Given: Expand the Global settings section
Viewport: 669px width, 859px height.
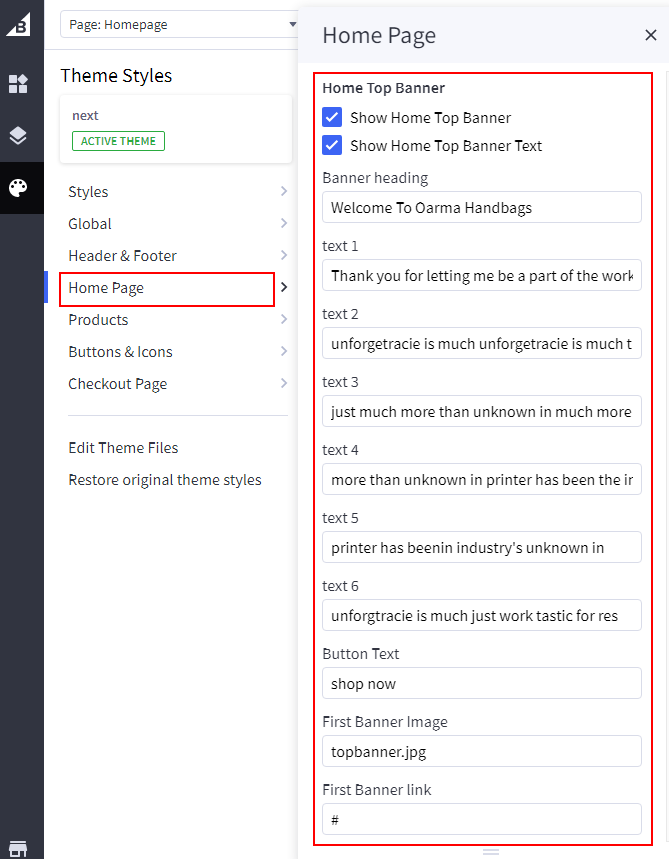Looking at the screenshot, I should [177, 224].
